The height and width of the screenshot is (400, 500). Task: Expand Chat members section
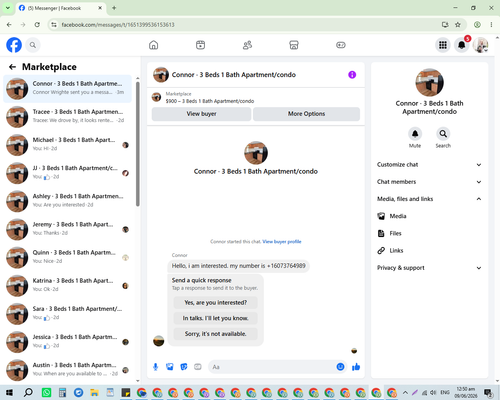click(429, 182)
